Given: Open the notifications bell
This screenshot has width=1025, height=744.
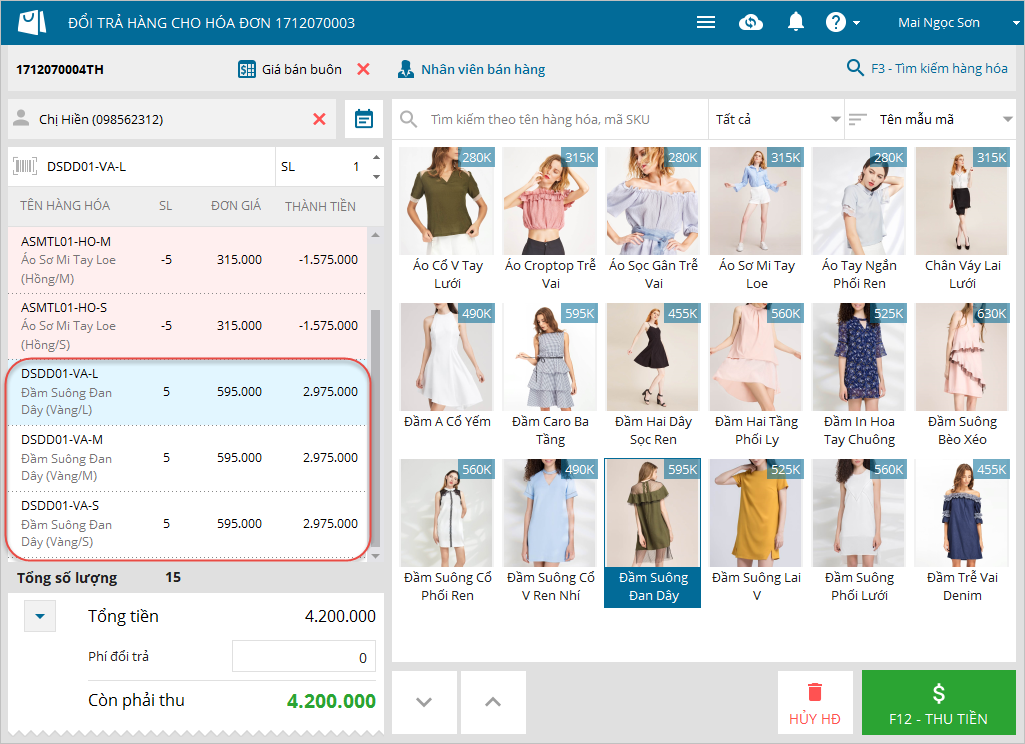Looking at the screenshot, I should 796,22.
